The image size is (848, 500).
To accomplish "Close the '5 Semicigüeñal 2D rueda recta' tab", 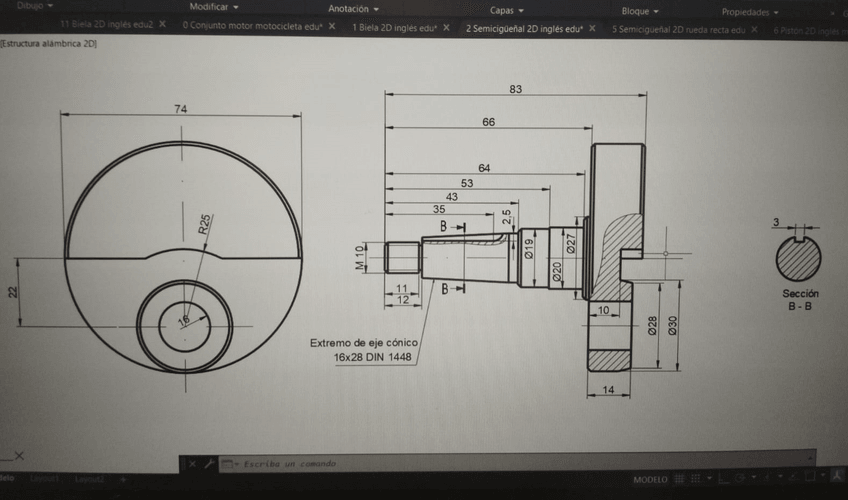I will [x=754, y=30].
